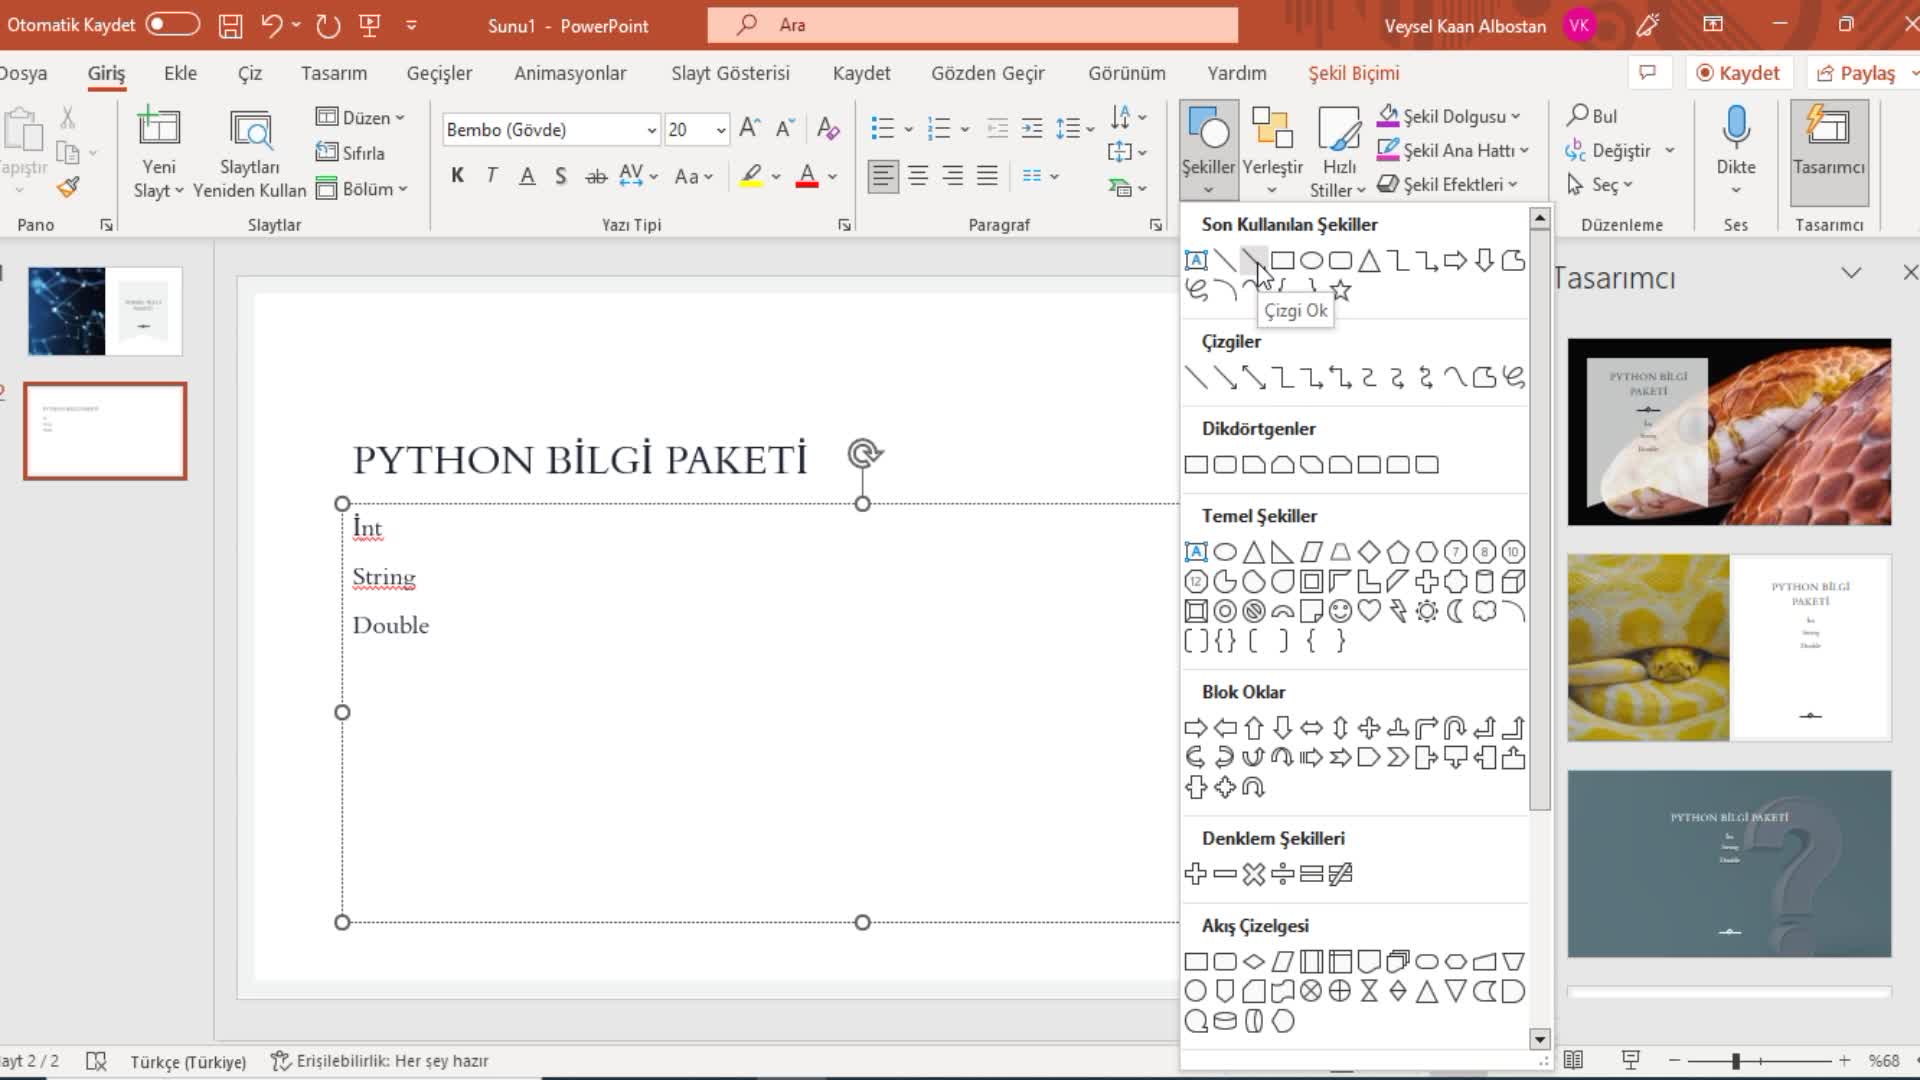Open Şekil Ana Hattı outline dropdown
This screenshot has width=1920, height=1080.
pyautogui.click(x=1453, y=150)
